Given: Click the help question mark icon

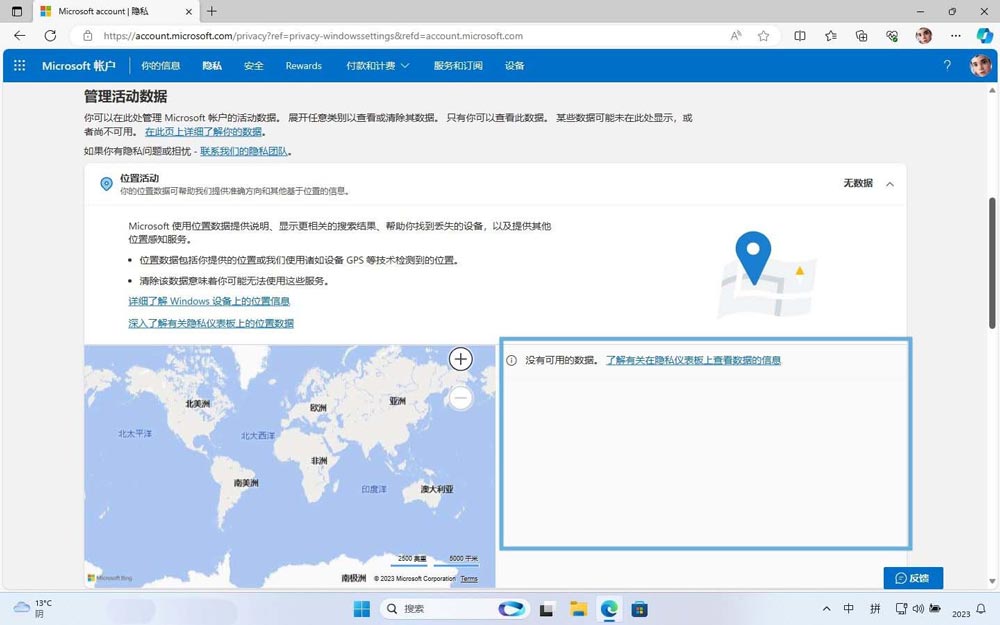Looking at the screenshot, I should tap(947, 65).
